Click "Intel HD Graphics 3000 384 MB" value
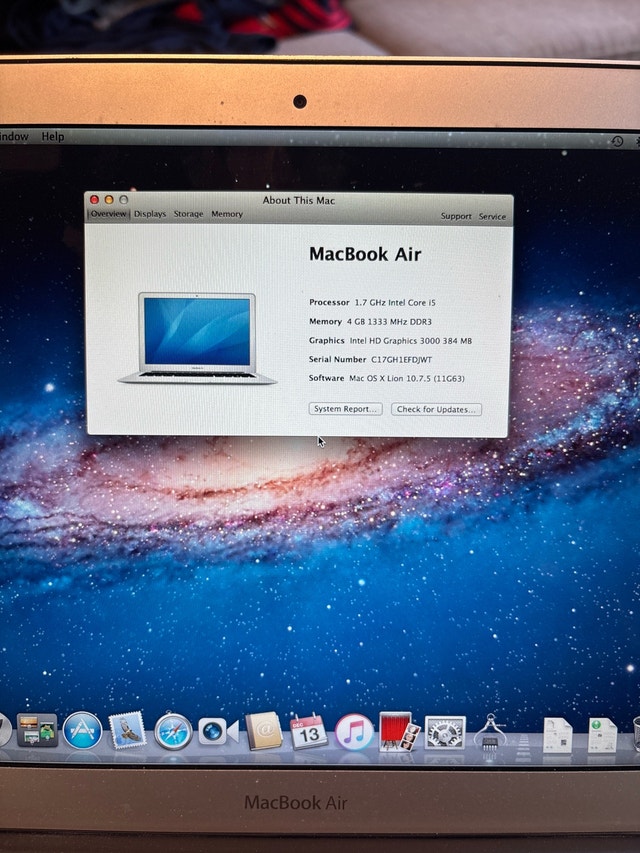The width and height of the screenshot is (640, 853). (411, 341)
